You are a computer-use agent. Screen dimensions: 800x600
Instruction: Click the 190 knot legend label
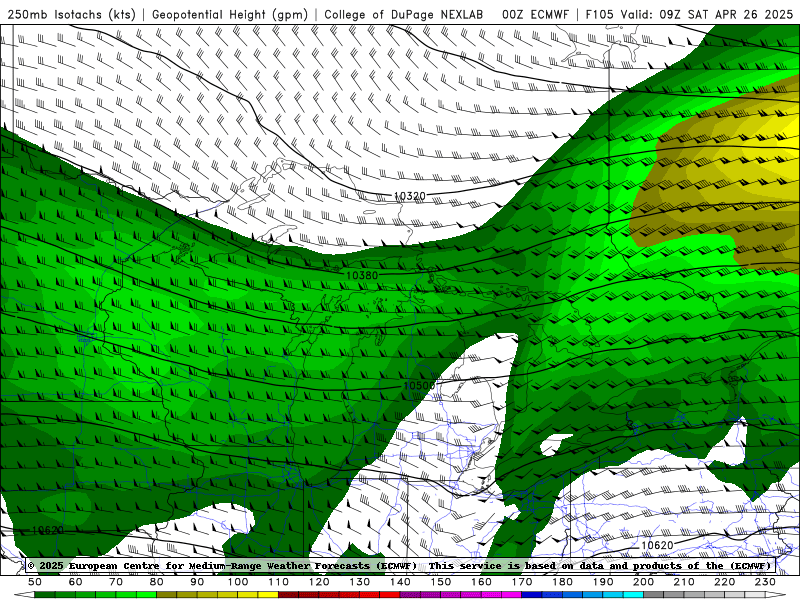(604, 582)
